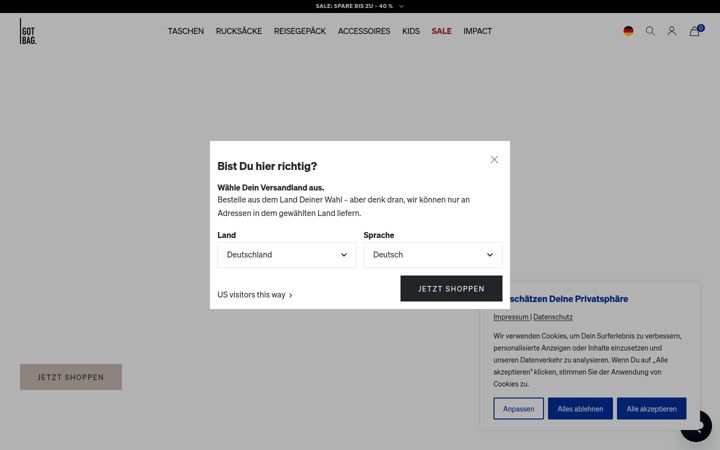This screenshot has width=720, height=450.
Task: Open the user account icon
Action: pyautogui.click(x=671, y=31)
